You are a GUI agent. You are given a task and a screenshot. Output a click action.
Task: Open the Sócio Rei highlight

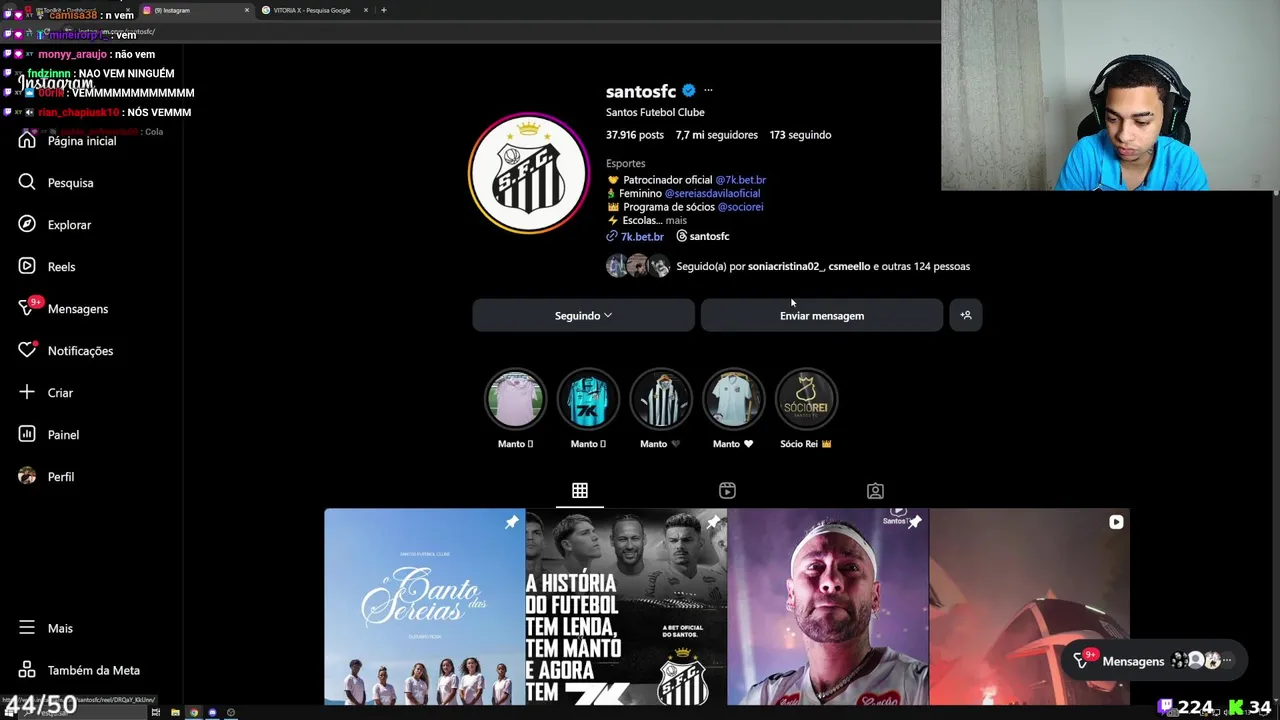(806, 399)
